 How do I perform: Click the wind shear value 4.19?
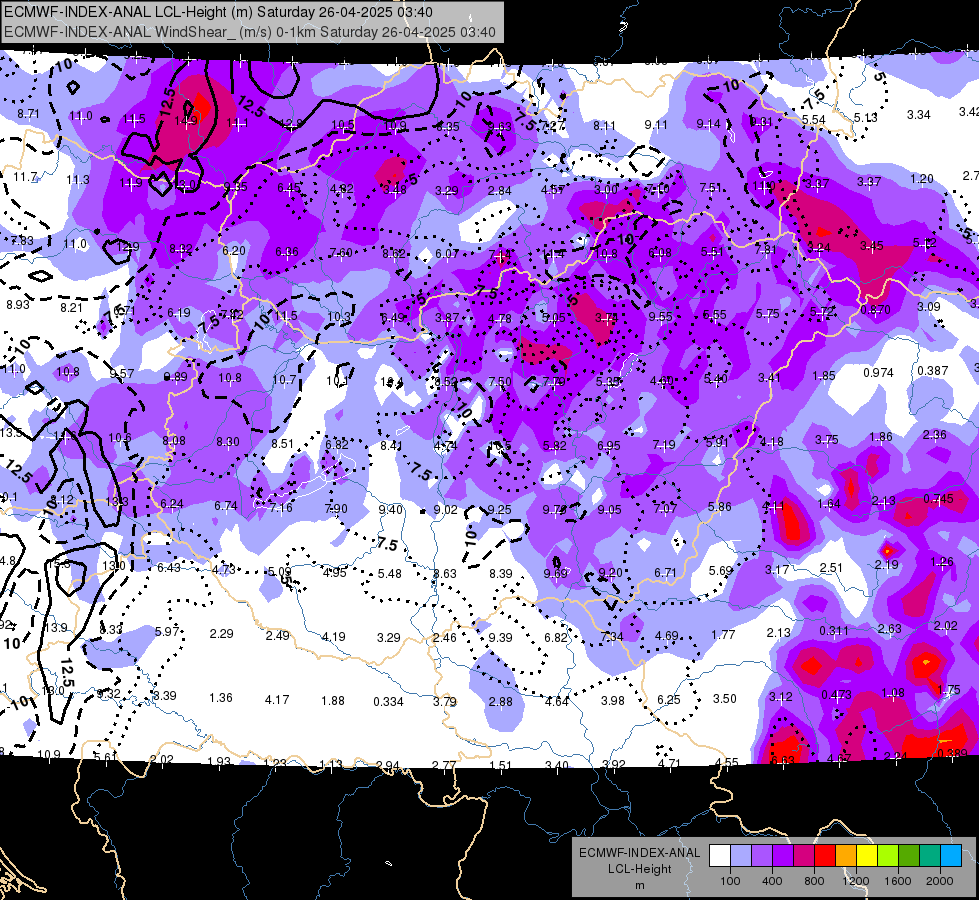click(x=333, y=638)
